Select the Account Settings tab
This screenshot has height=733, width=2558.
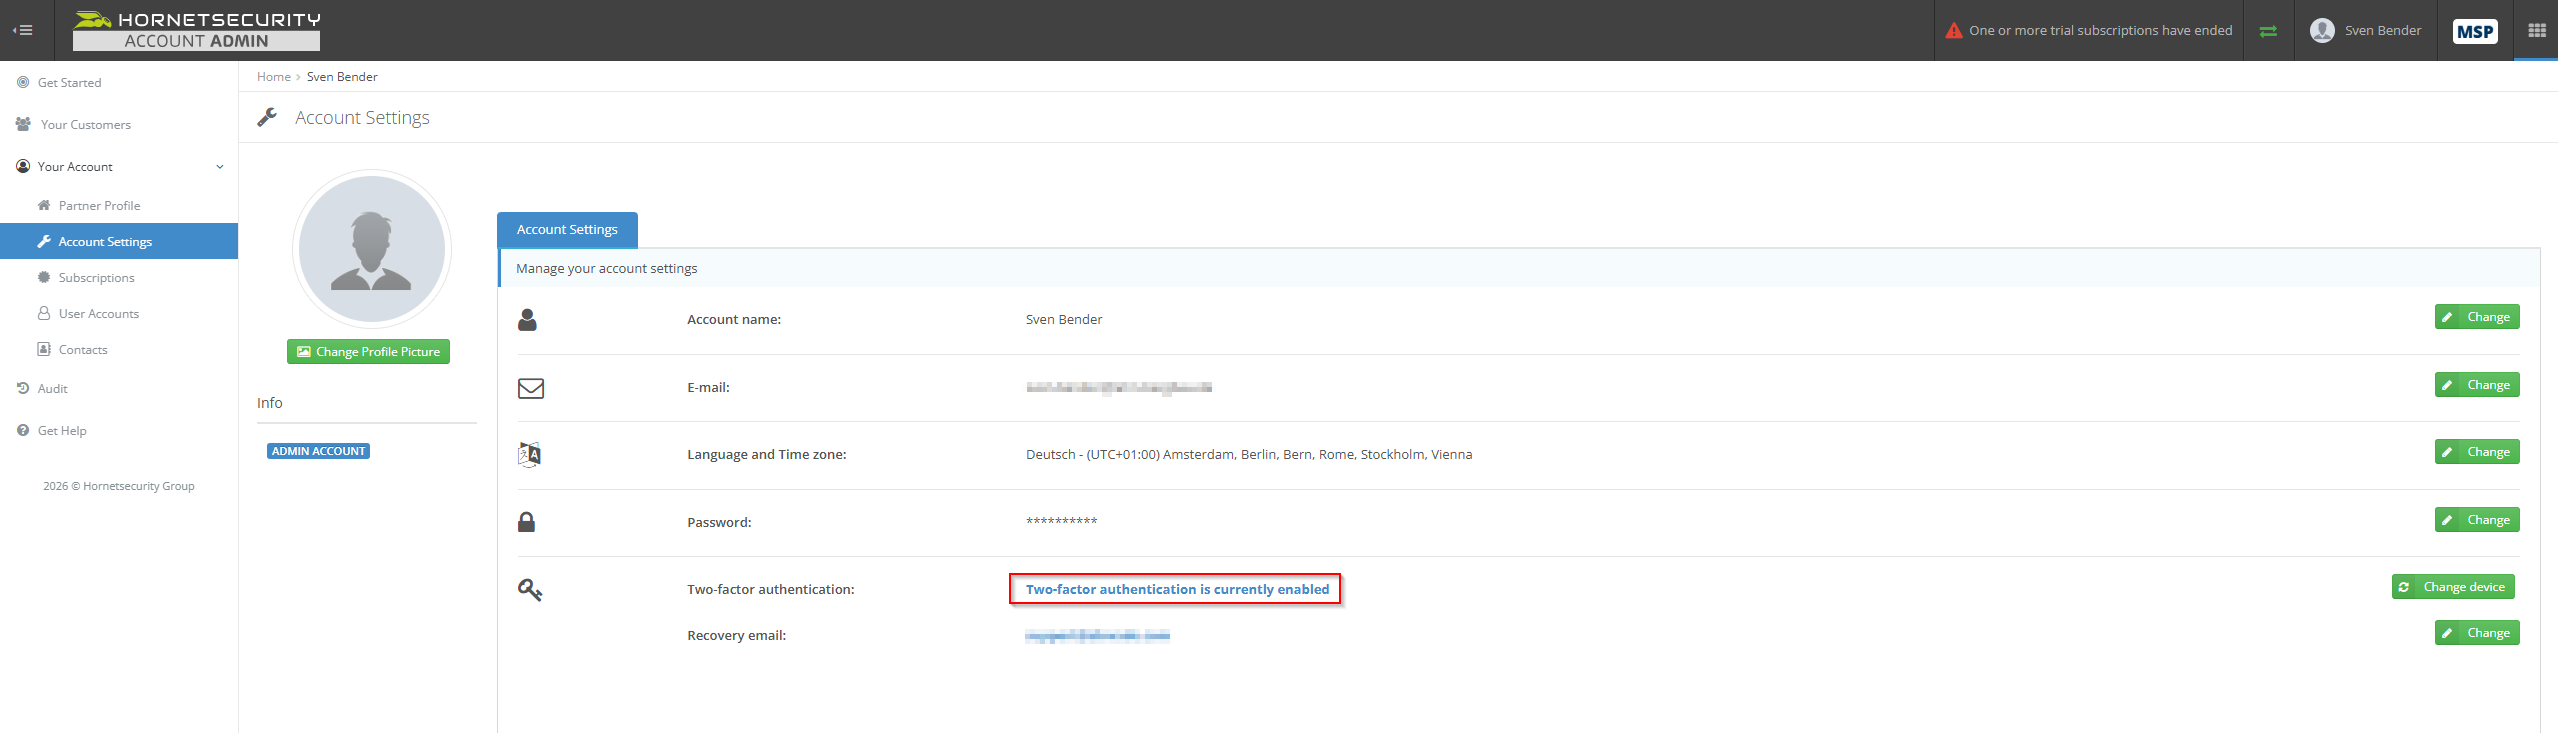567,230
